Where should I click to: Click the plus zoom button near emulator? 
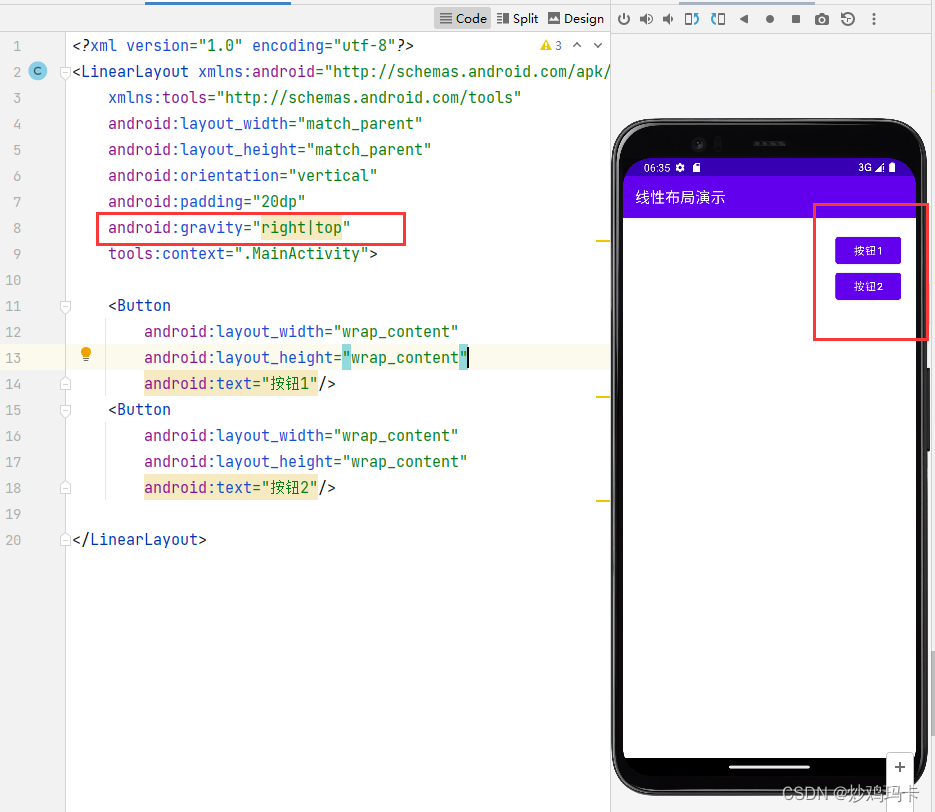click(x=900, y=767)
